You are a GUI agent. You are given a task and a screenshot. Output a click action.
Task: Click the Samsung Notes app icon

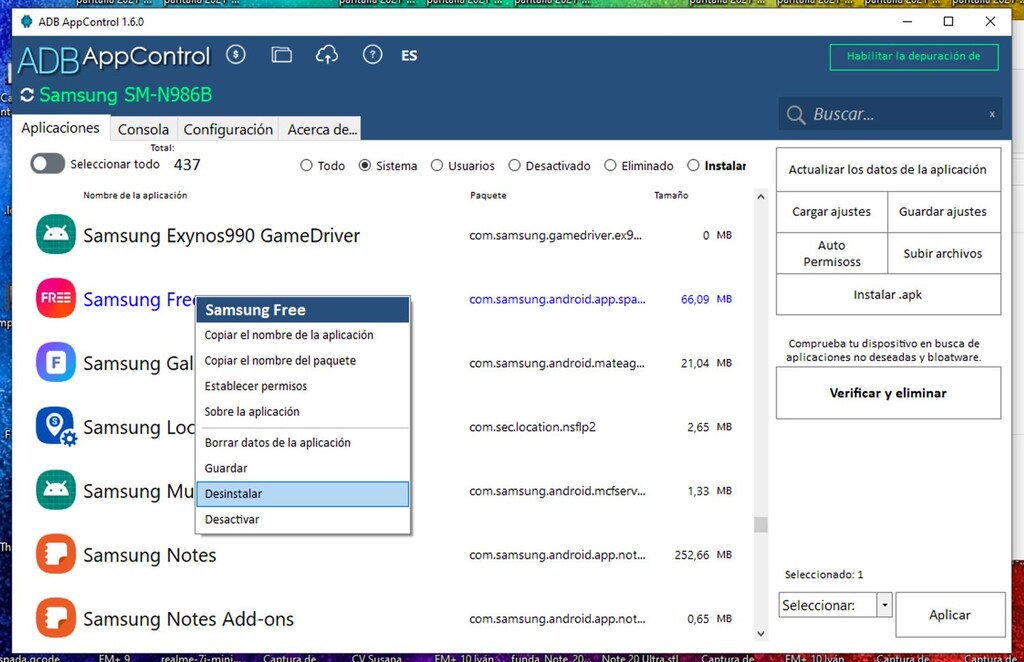point(56,555)
